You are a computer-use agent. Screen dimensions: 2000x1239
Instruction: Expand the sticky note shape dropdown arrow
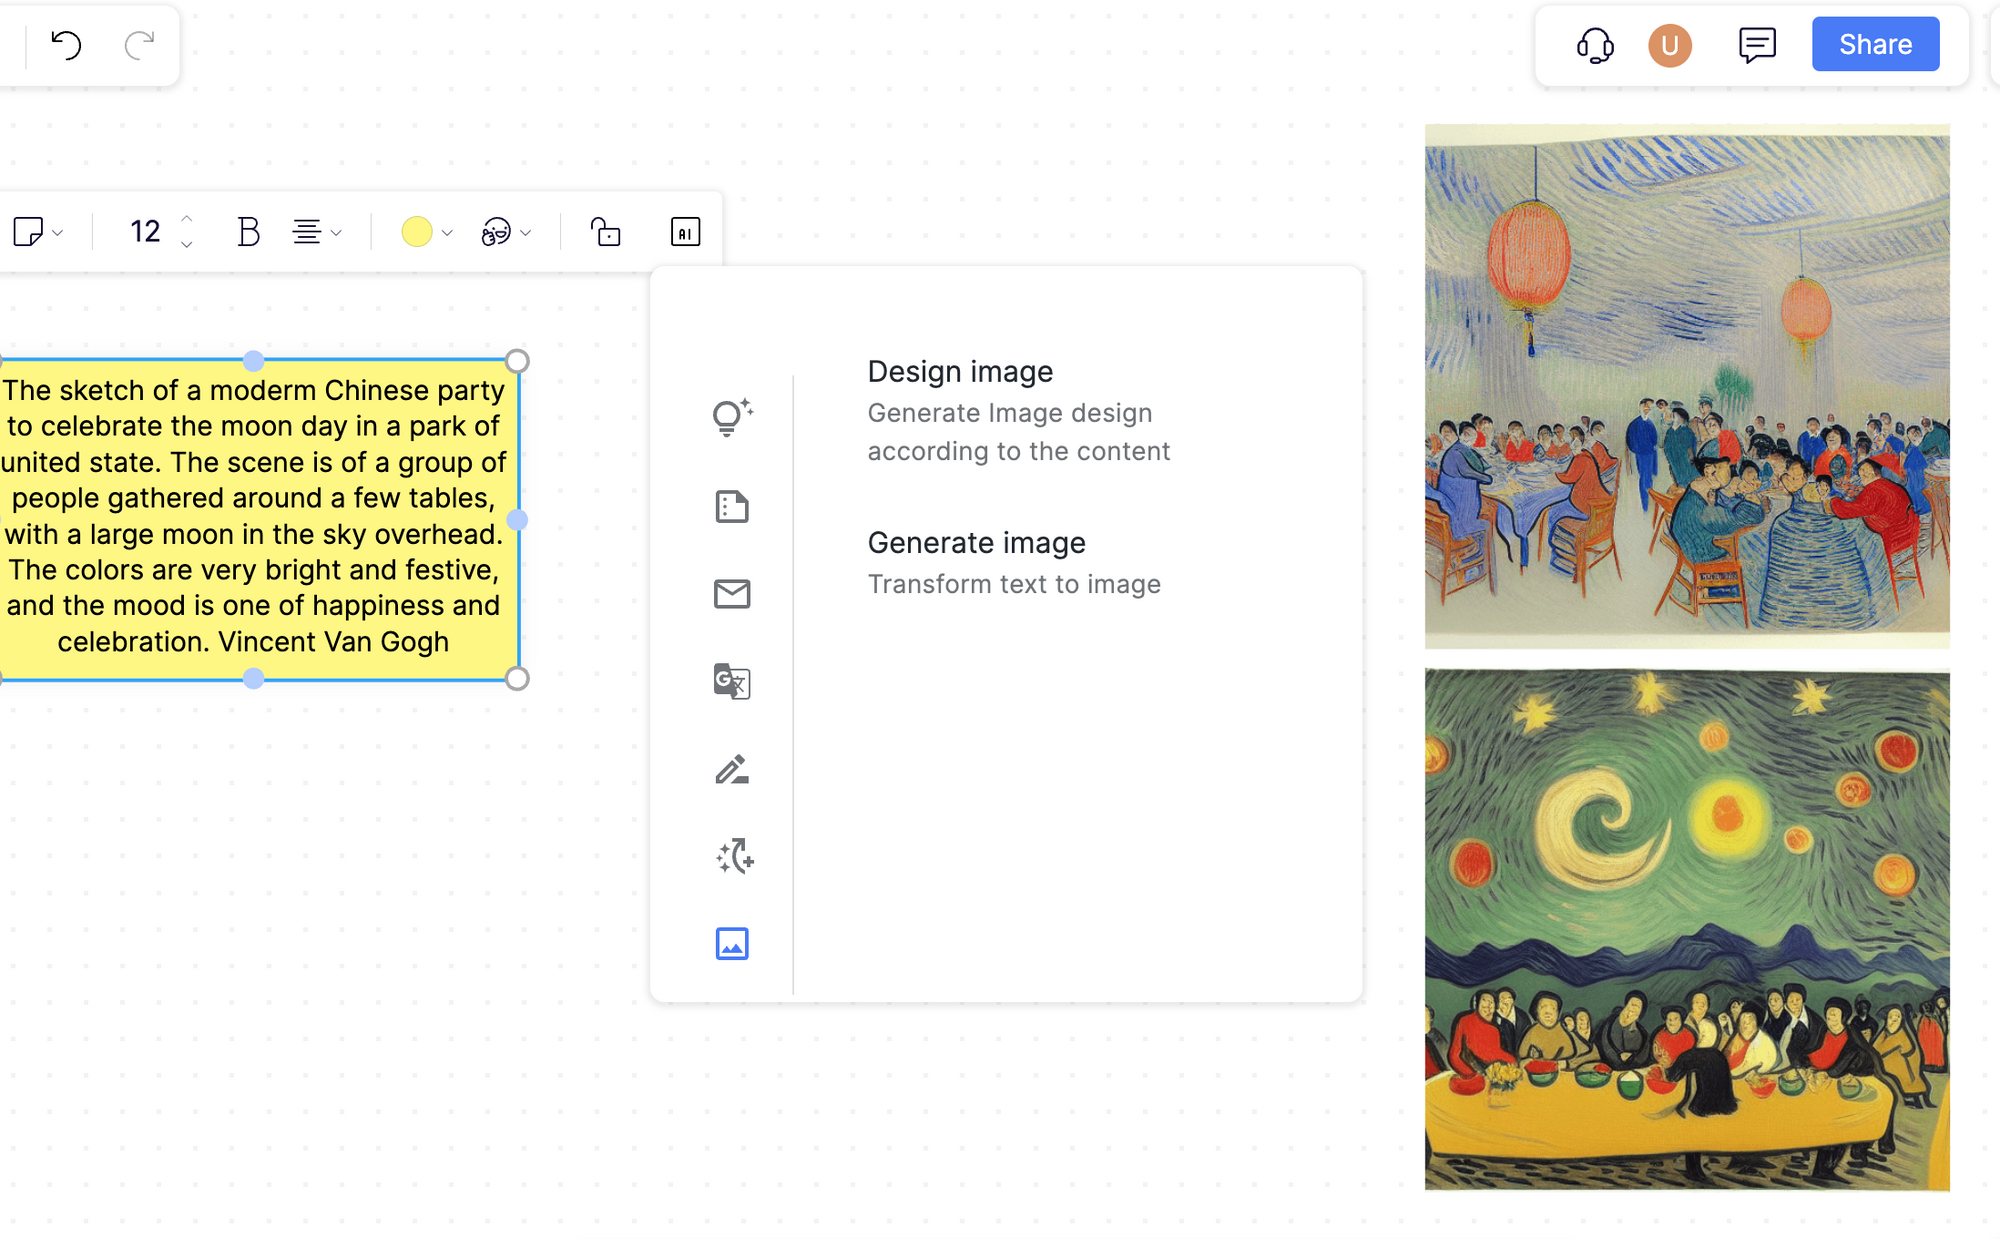pyautogui.click(x=58, y=233)
